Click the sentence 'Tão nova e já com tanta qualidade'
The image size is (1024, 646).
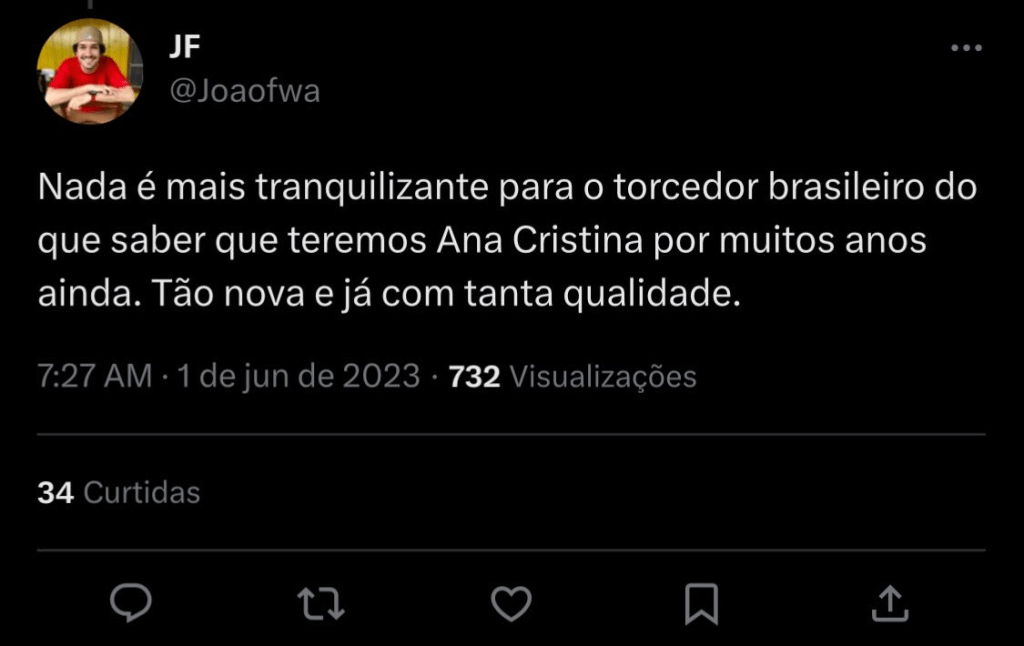[445, 295]
